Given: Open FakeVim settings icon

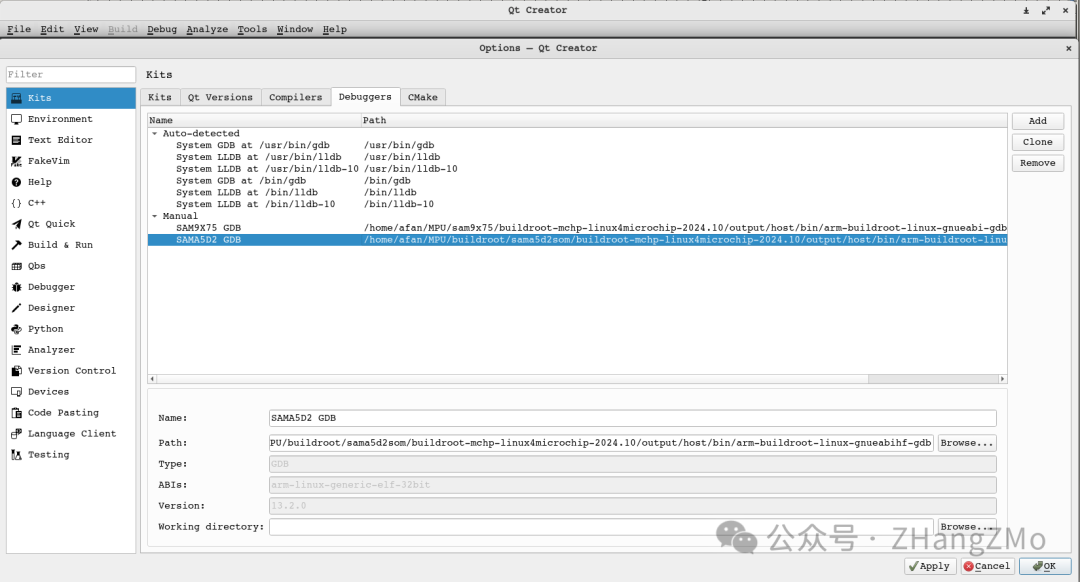Looking at the screenshot, I should coord(17,161).
